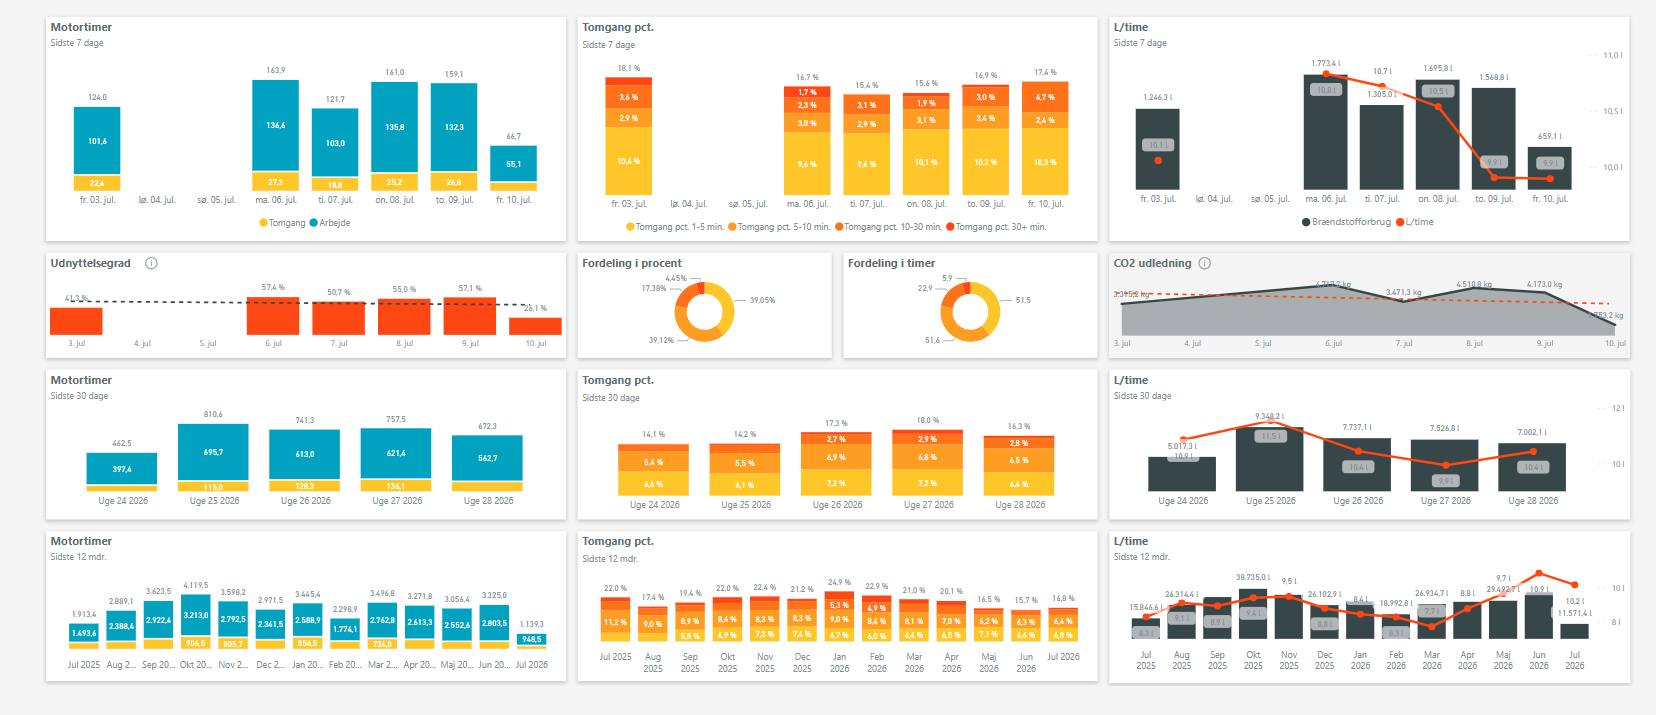
Task: Click 18,0 % total label on Tomgang 30-day chart
Action: (x=928, y=420)
